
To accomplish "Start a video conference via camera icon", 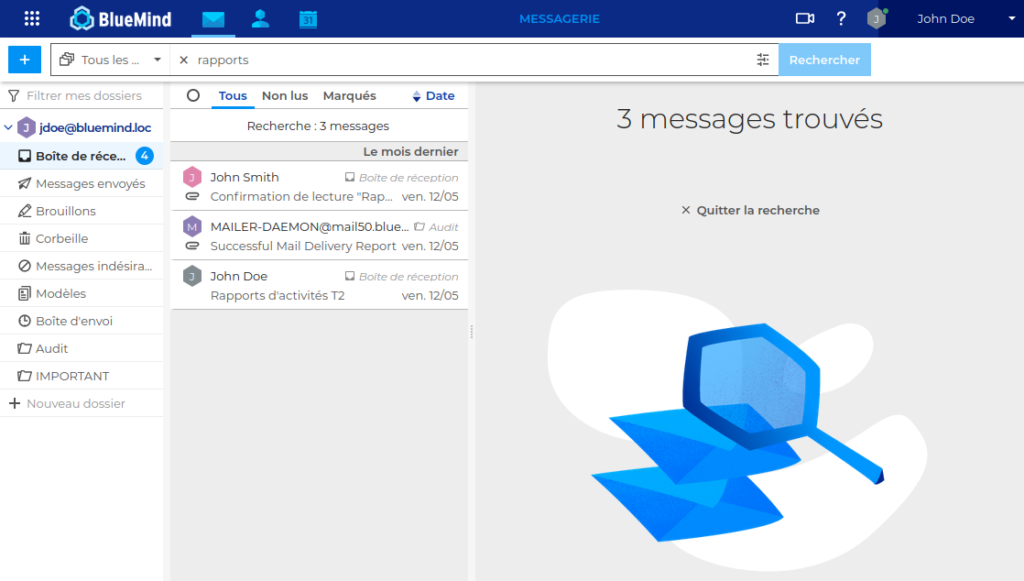I will click(x=805, y=19).
